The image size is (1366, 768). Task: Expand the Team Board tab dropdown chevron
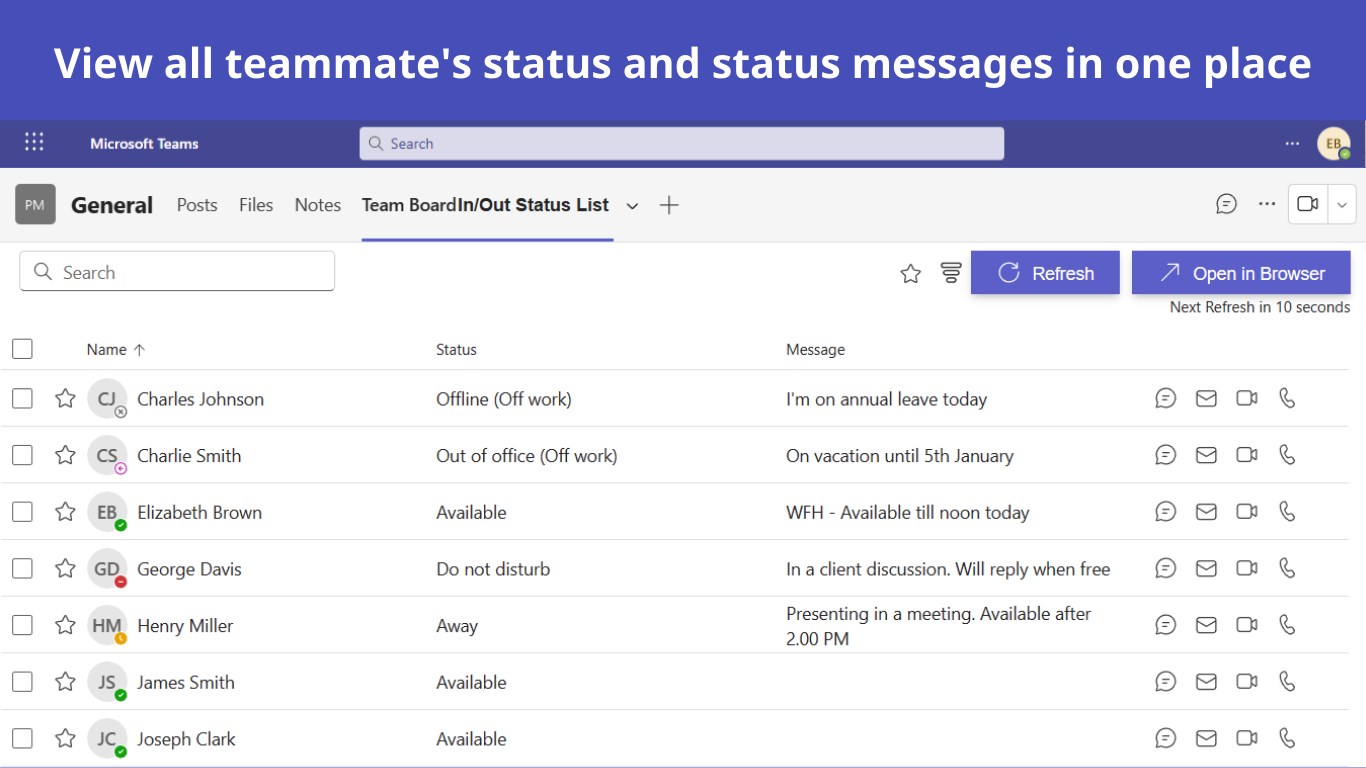click(632, 206)
